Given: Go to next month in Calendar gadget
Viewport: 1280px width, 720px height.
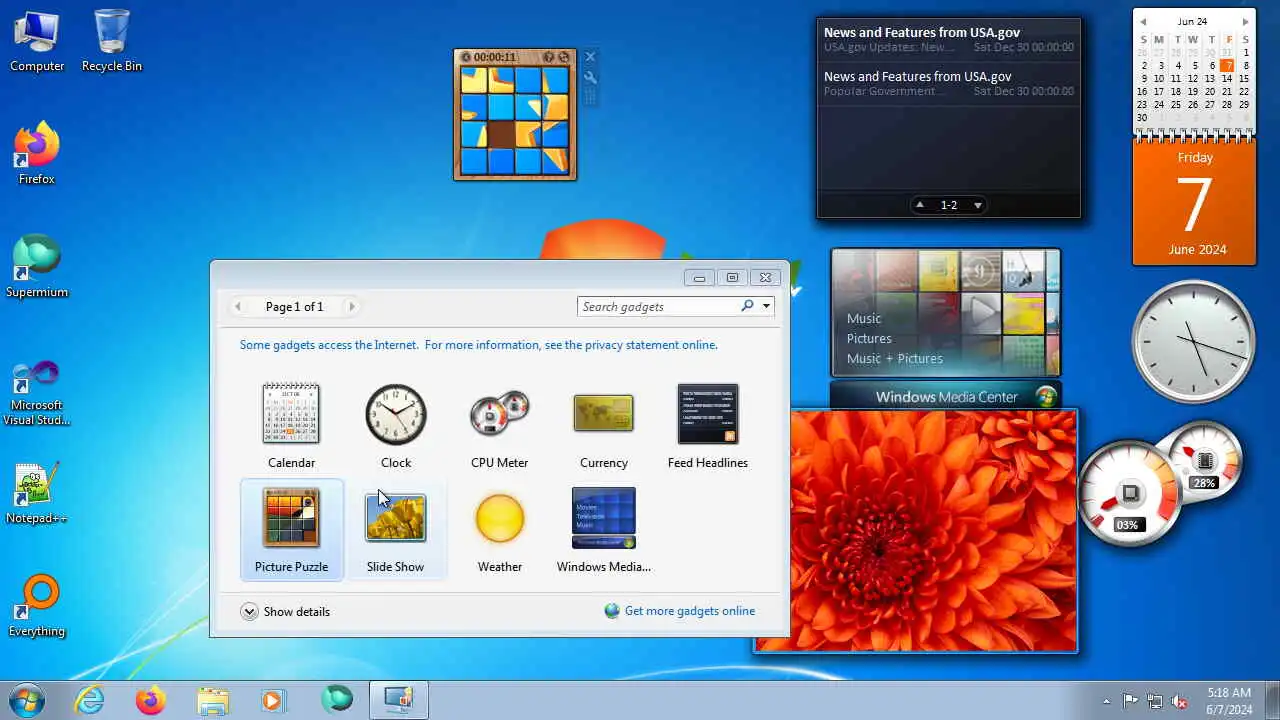Looking at the screenshot, I should (x=1245, y=21).
